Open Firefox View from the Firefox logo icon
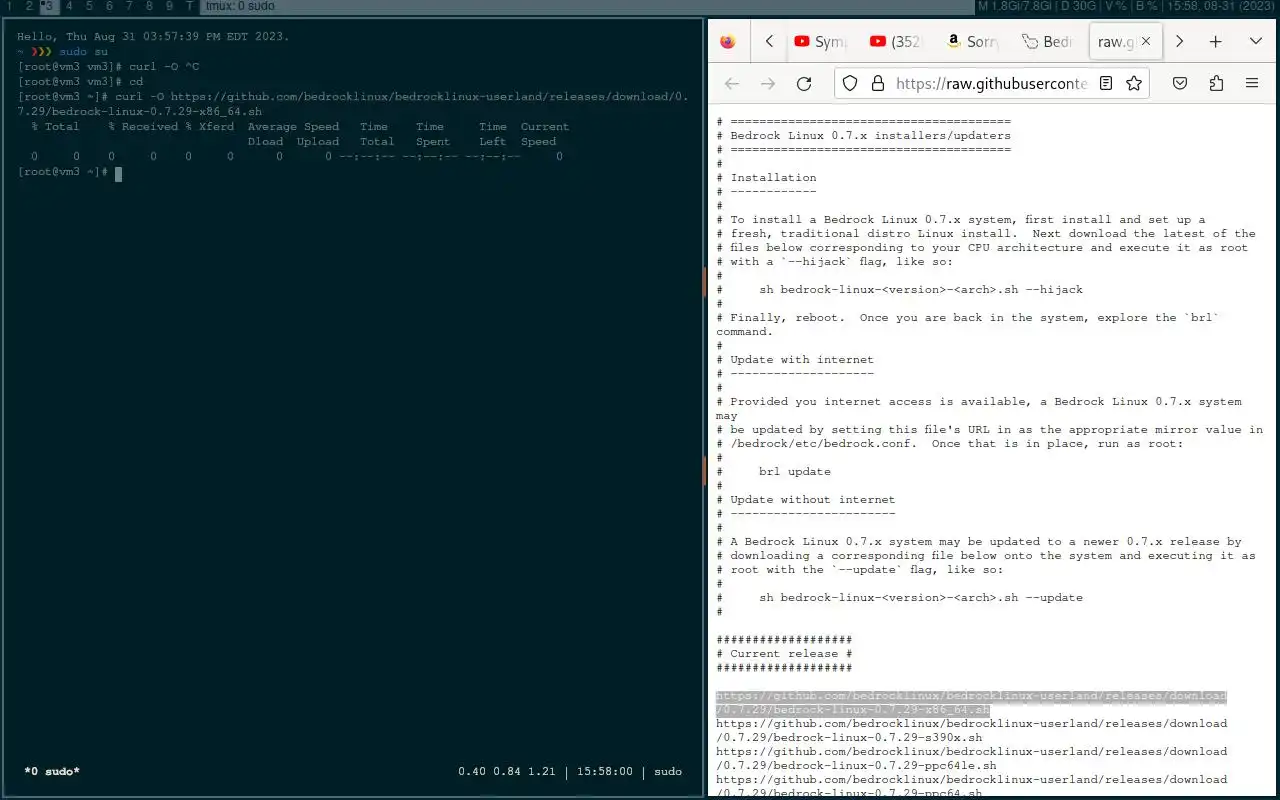 (x=727, y=41)
